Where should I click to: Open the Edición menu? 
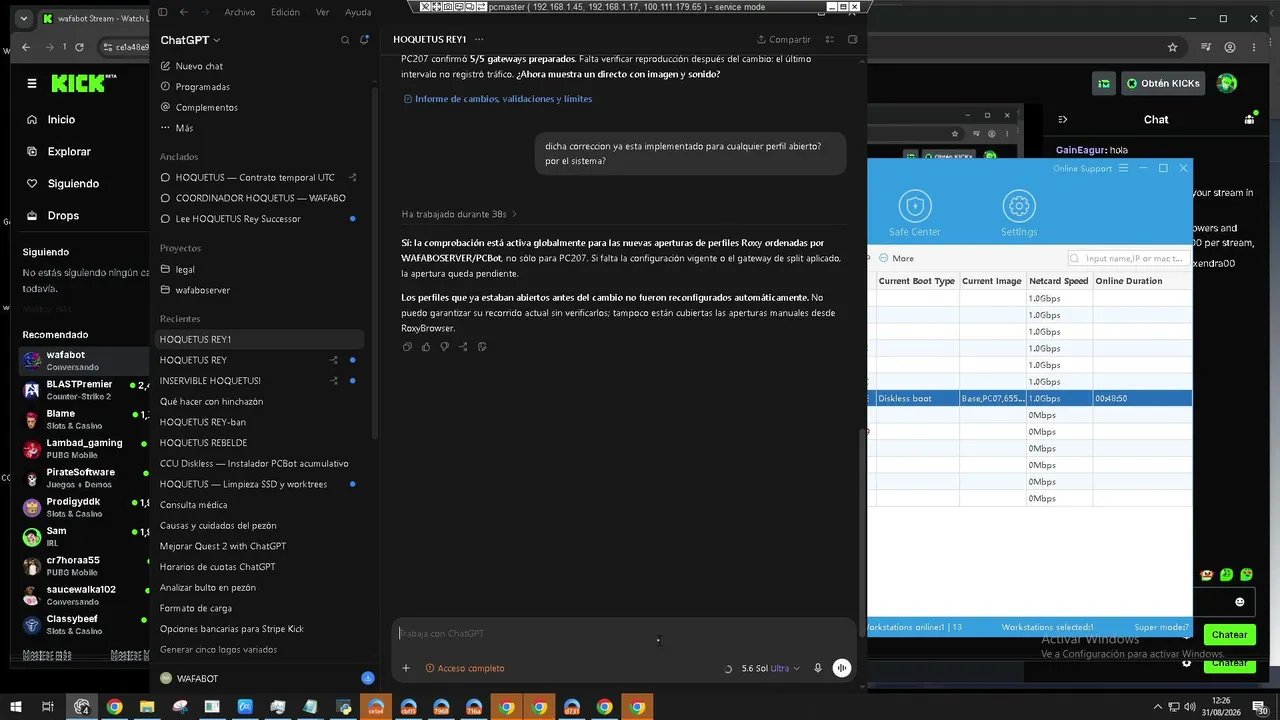285,12
